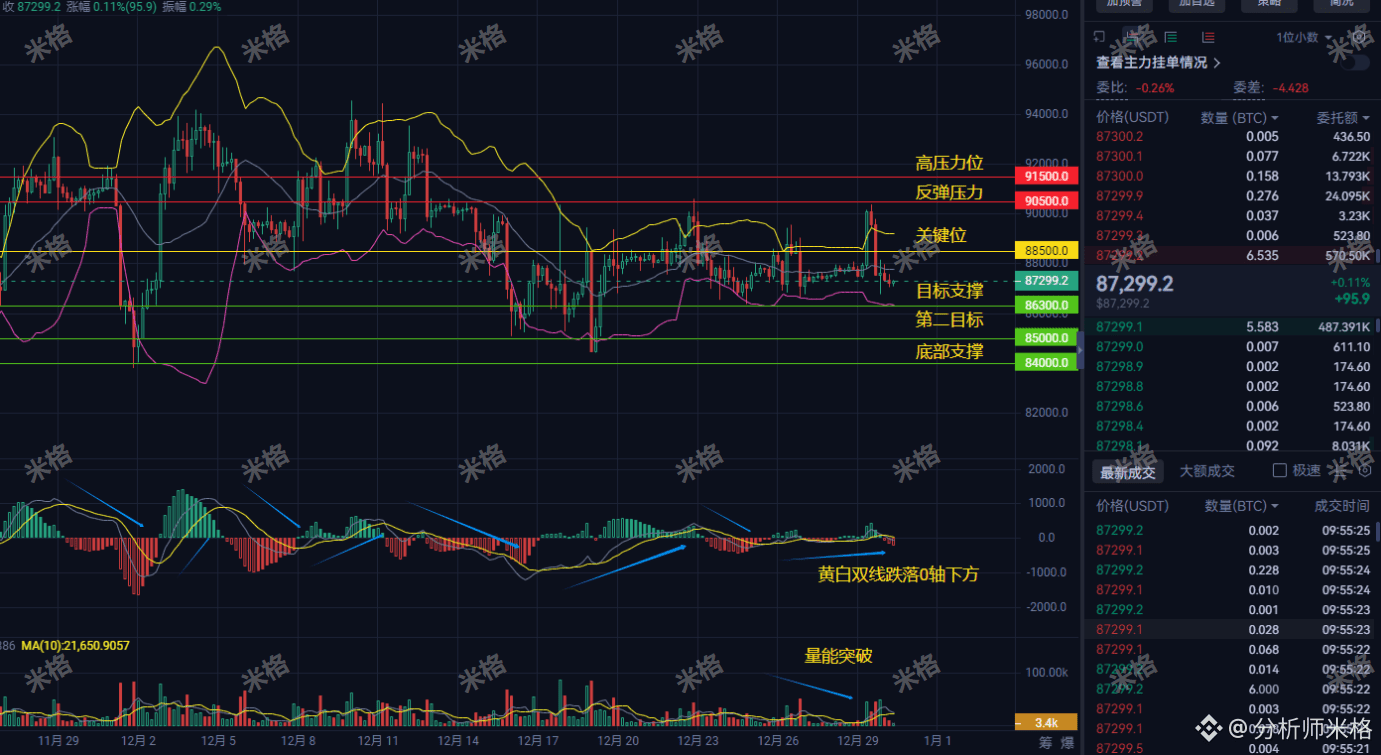
Task: Open 查看主力挂单情况 link
Action: pyautogui.click(x=1158, y=63)
